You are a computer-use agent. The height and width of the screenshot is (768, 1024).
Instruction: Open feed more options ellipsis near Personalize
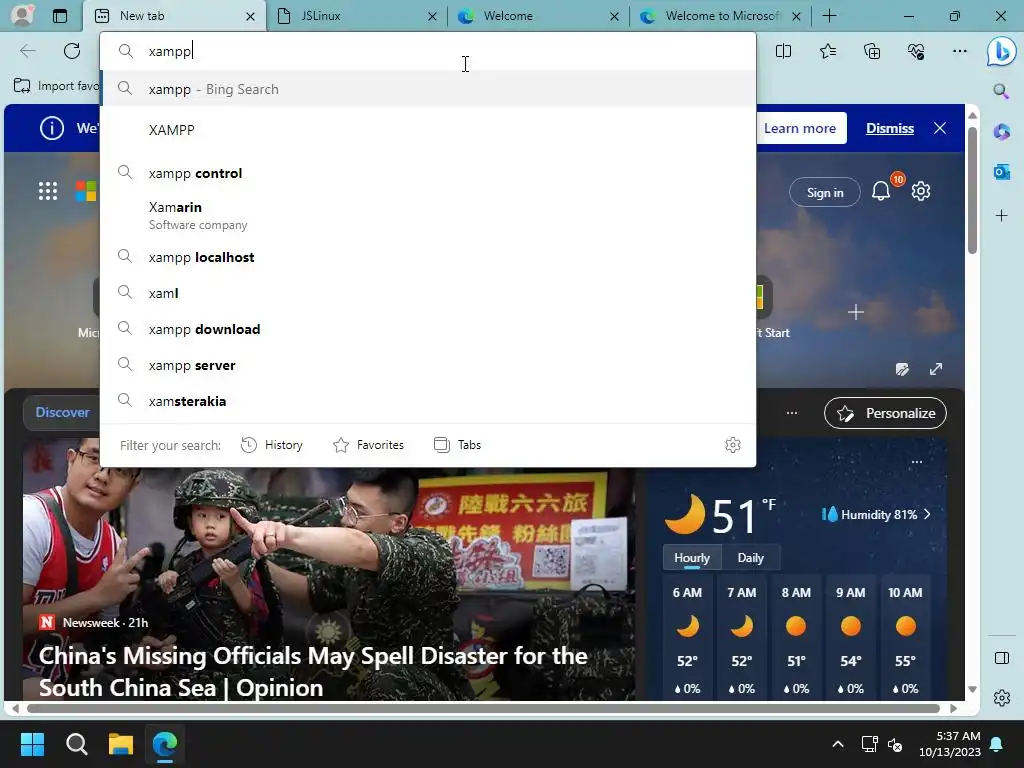tap(792, 413)
